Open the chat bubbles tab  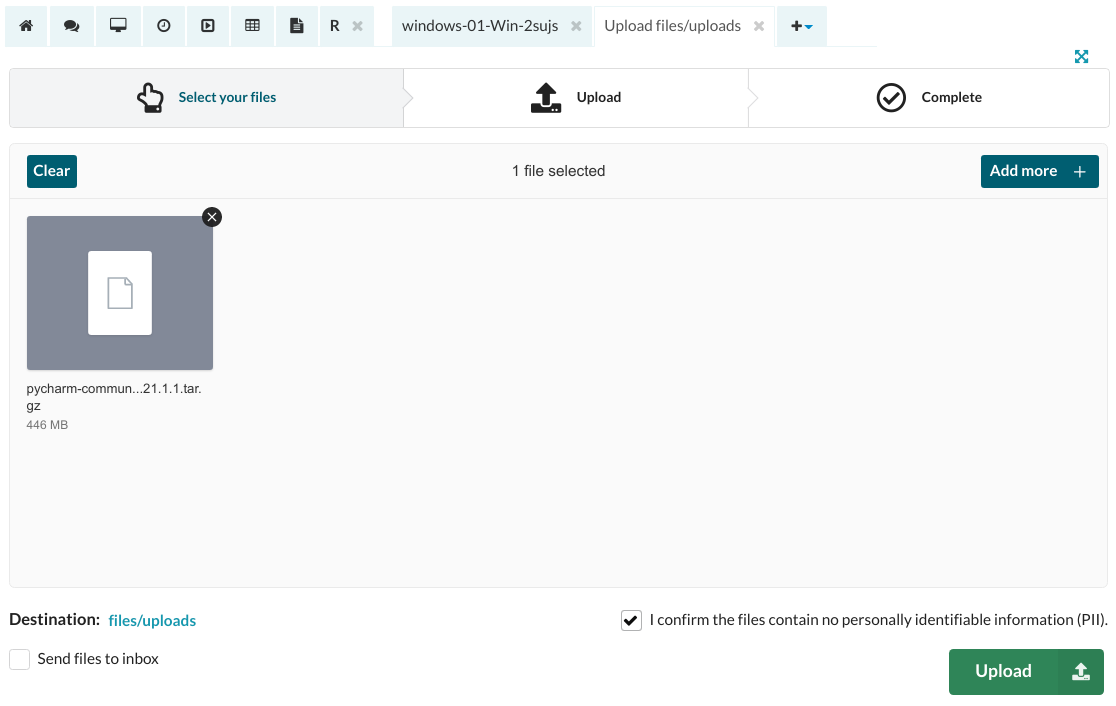point(72,26)
